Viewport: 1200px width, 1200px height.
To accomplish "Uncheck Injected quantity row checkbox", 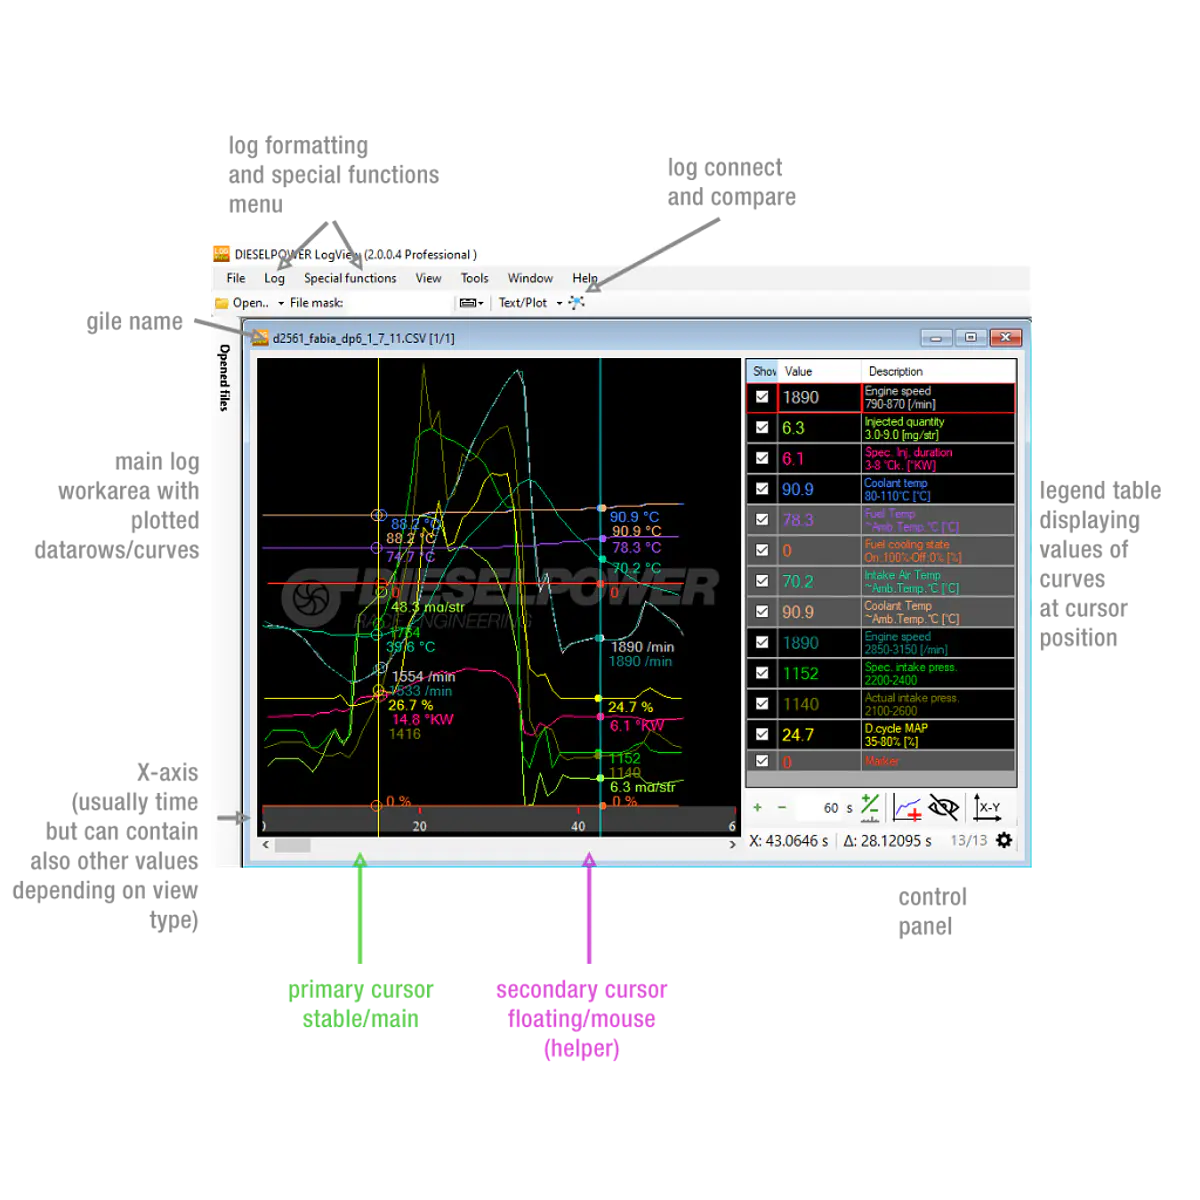I will click(762, 428).
